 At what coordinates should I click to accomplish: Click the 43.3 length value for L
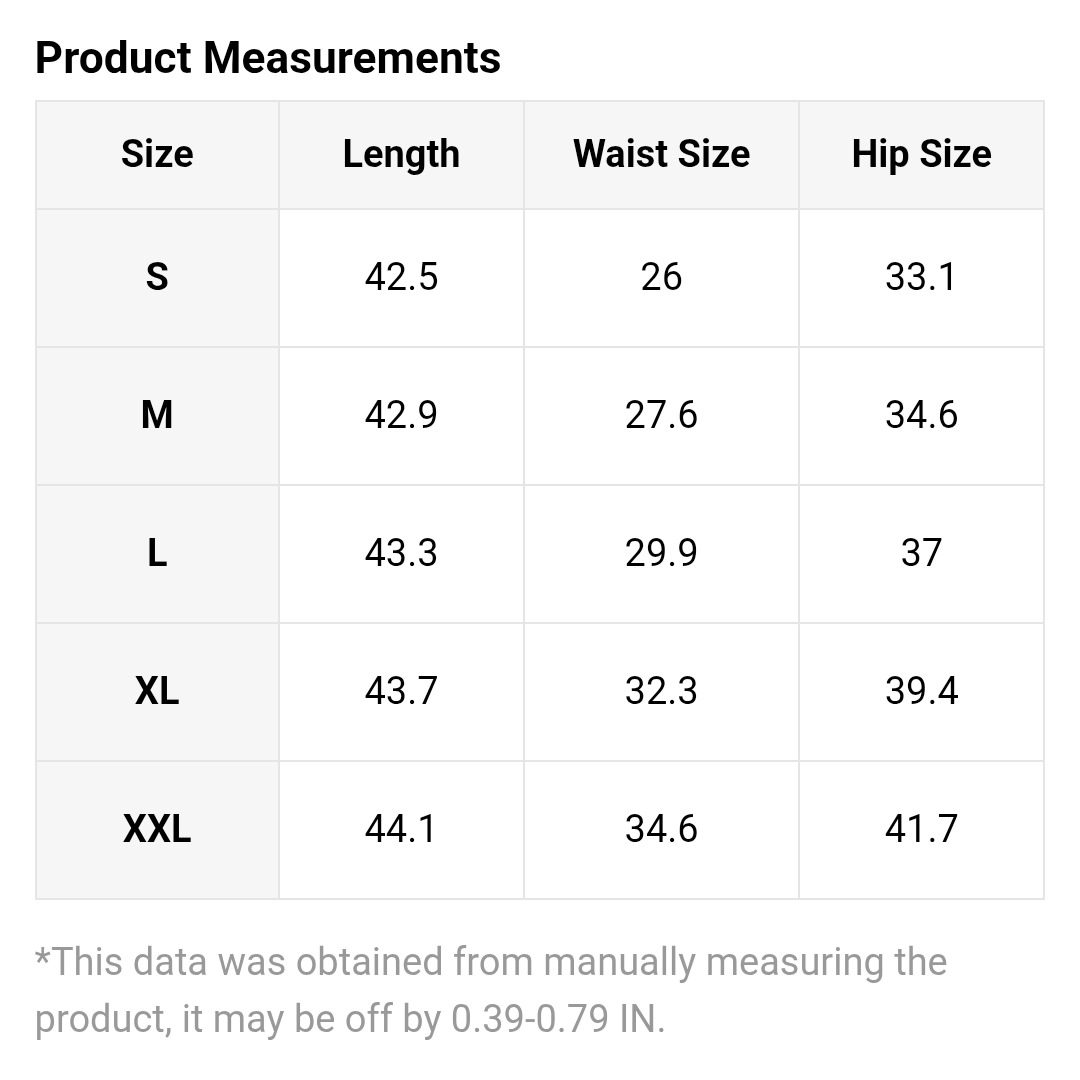point(401,553)
